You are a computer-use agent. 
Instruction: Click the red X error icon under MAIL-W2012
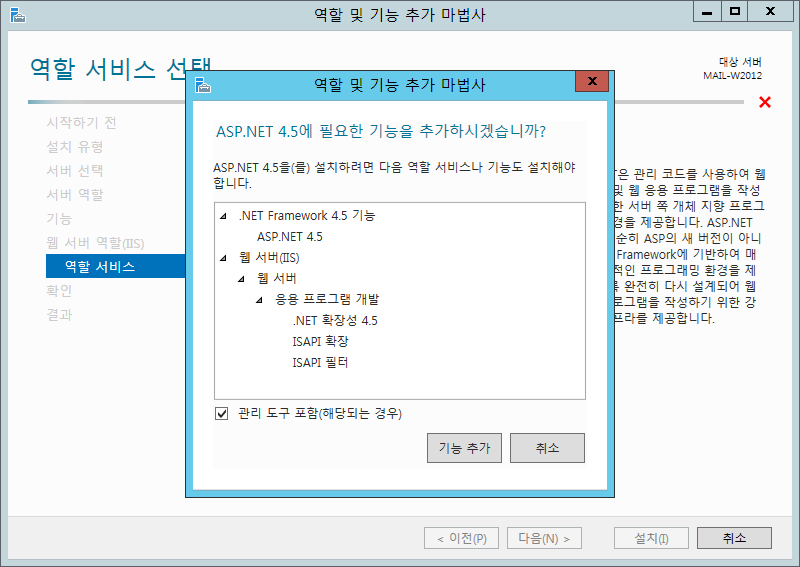765,102
